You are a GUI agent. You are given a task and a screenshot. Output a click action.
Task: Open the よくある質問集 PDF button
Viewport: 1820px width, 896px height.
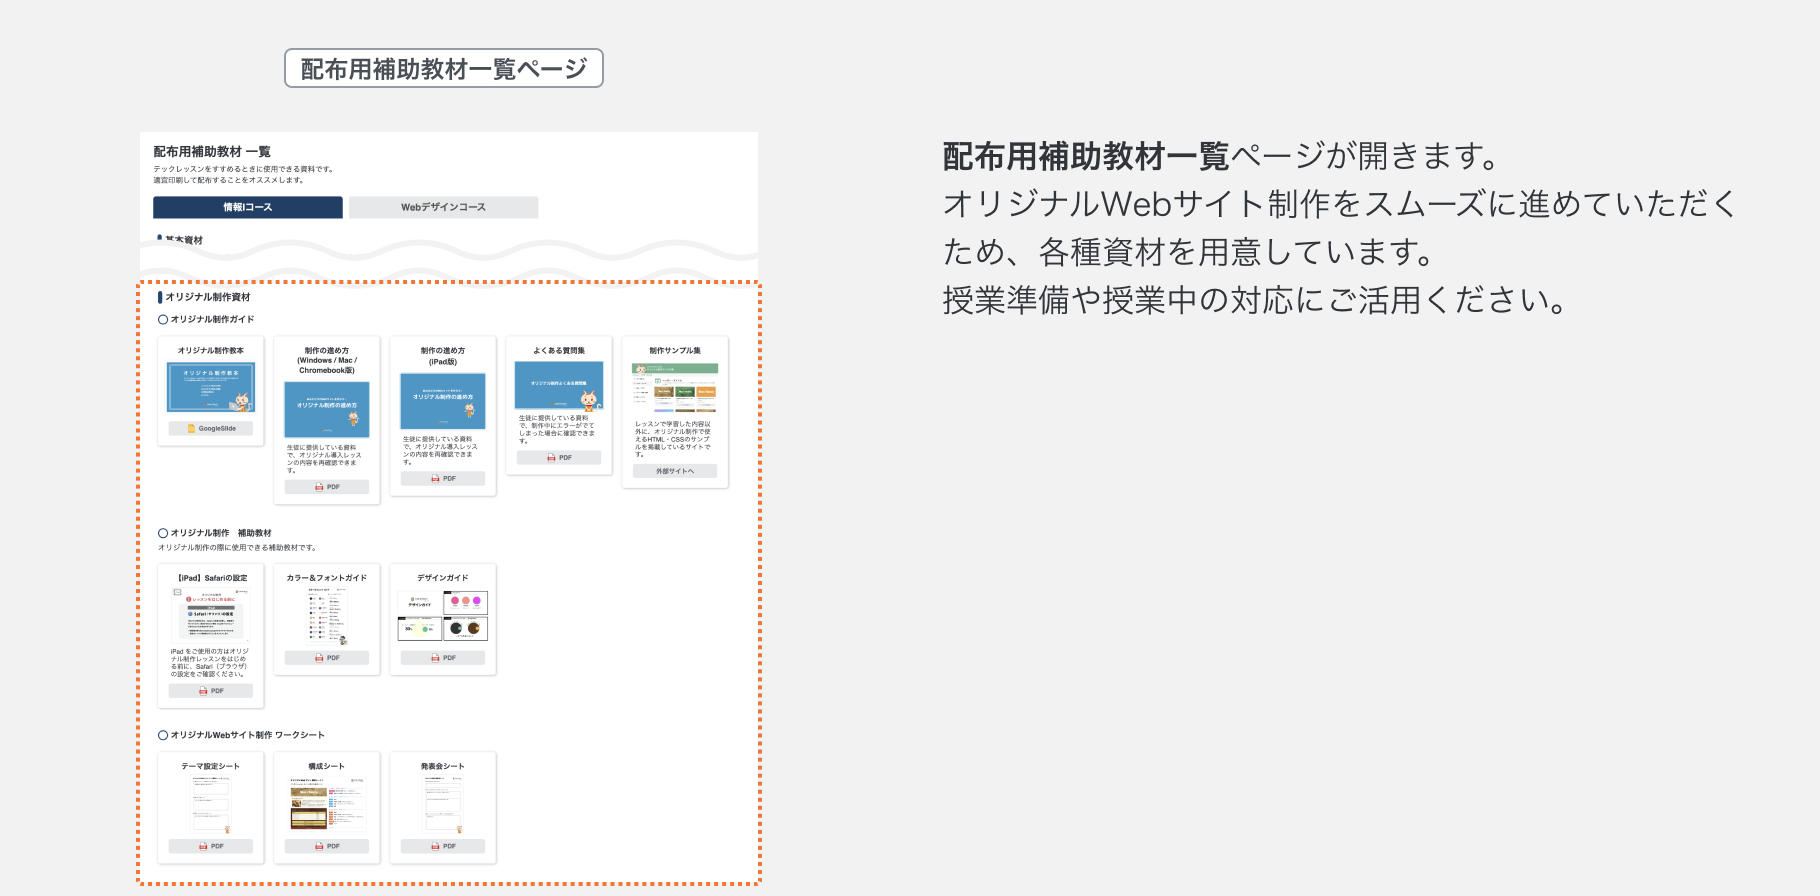[x=559, y=457]
